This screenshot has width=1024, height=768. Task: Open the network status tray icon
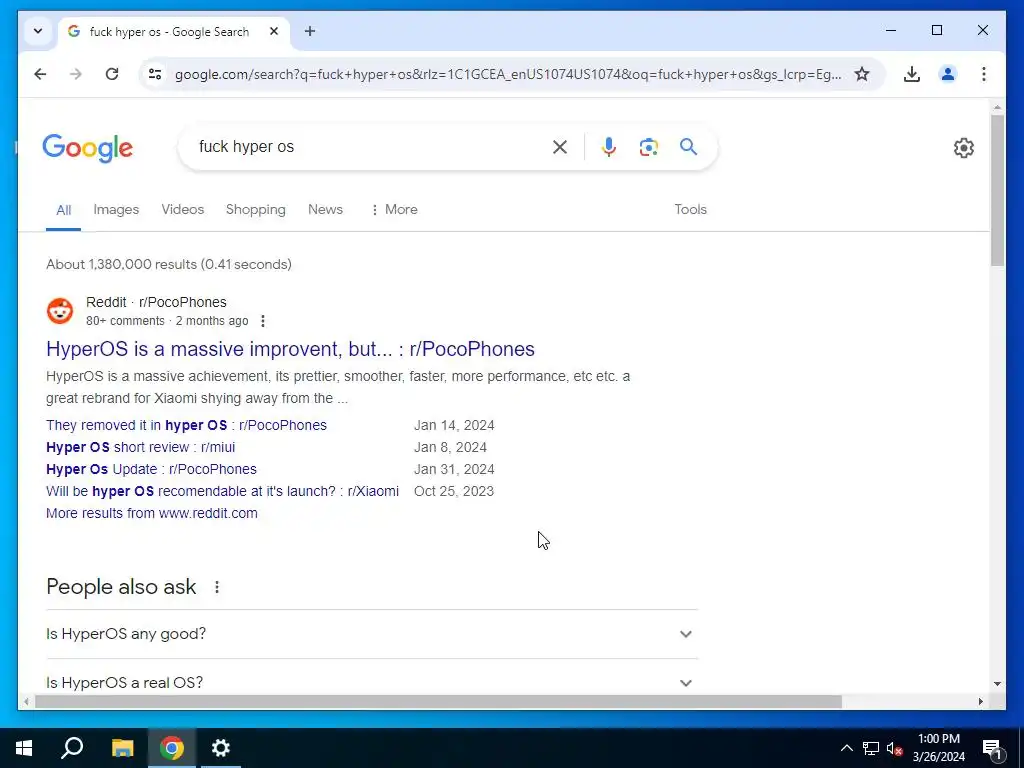tap(871, 748)
